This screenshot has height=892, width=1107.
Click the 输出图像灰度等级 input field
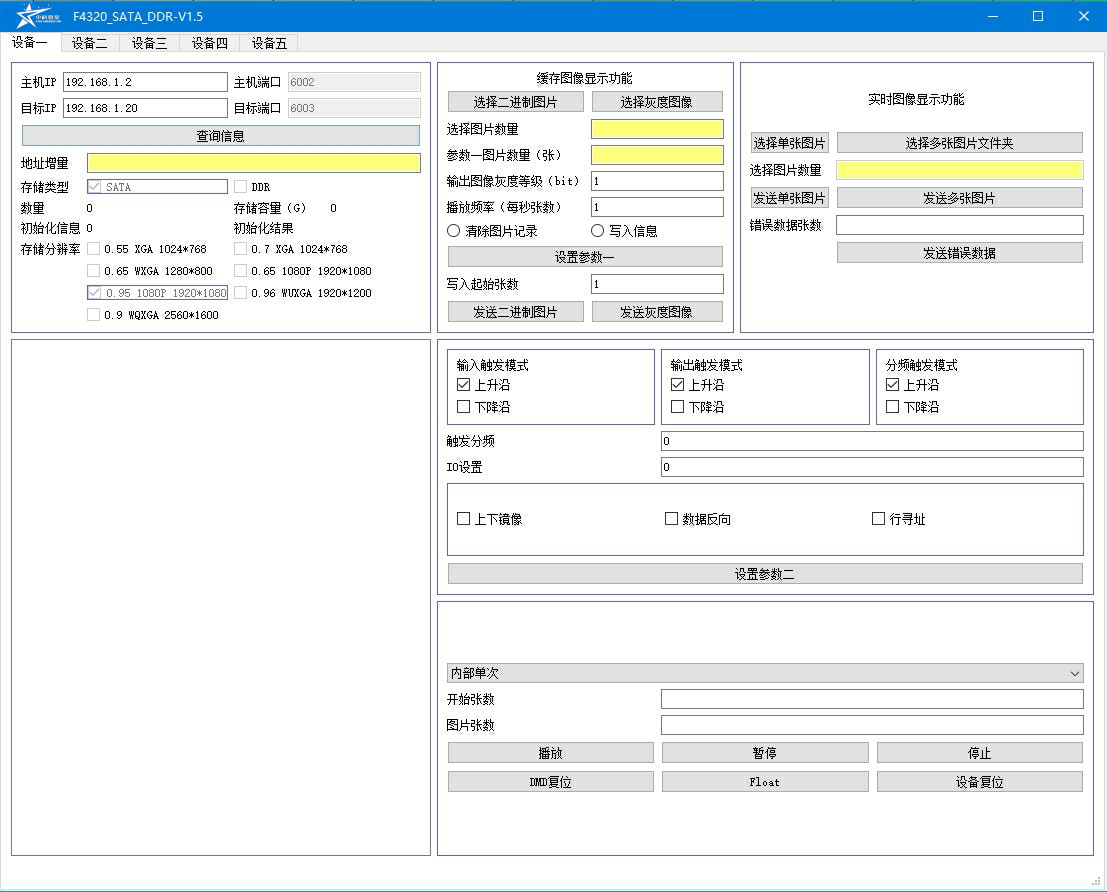click(x=657, y=181)
